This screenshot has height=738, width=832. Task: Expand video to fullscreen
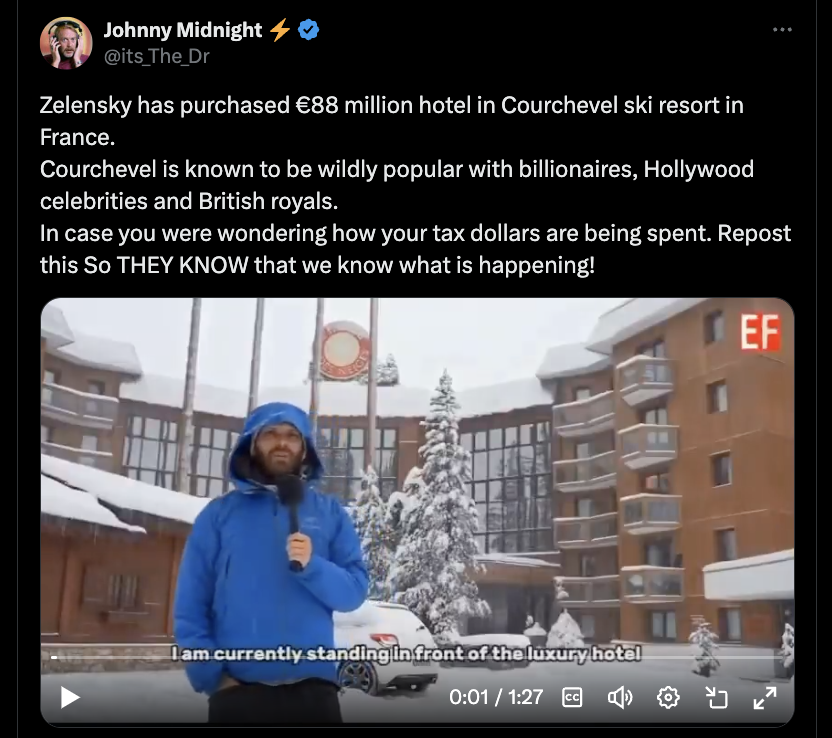click(765, 697)
